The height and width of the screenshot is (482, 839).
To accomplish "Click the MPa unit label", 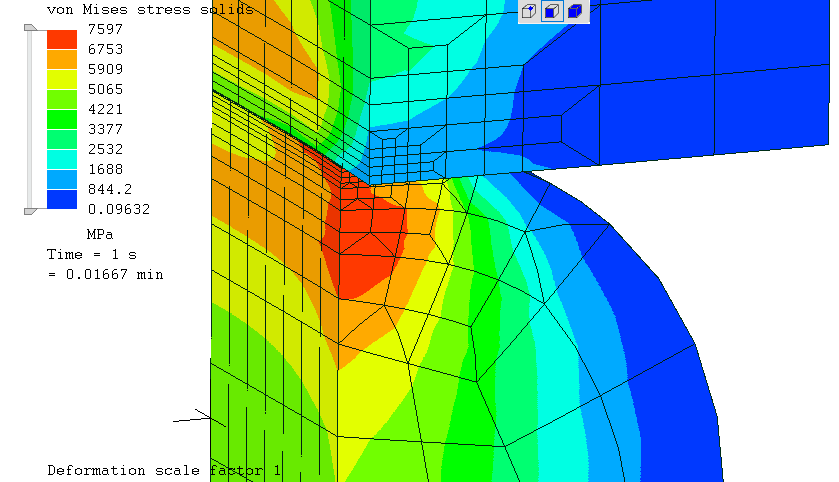I will 100,234.
